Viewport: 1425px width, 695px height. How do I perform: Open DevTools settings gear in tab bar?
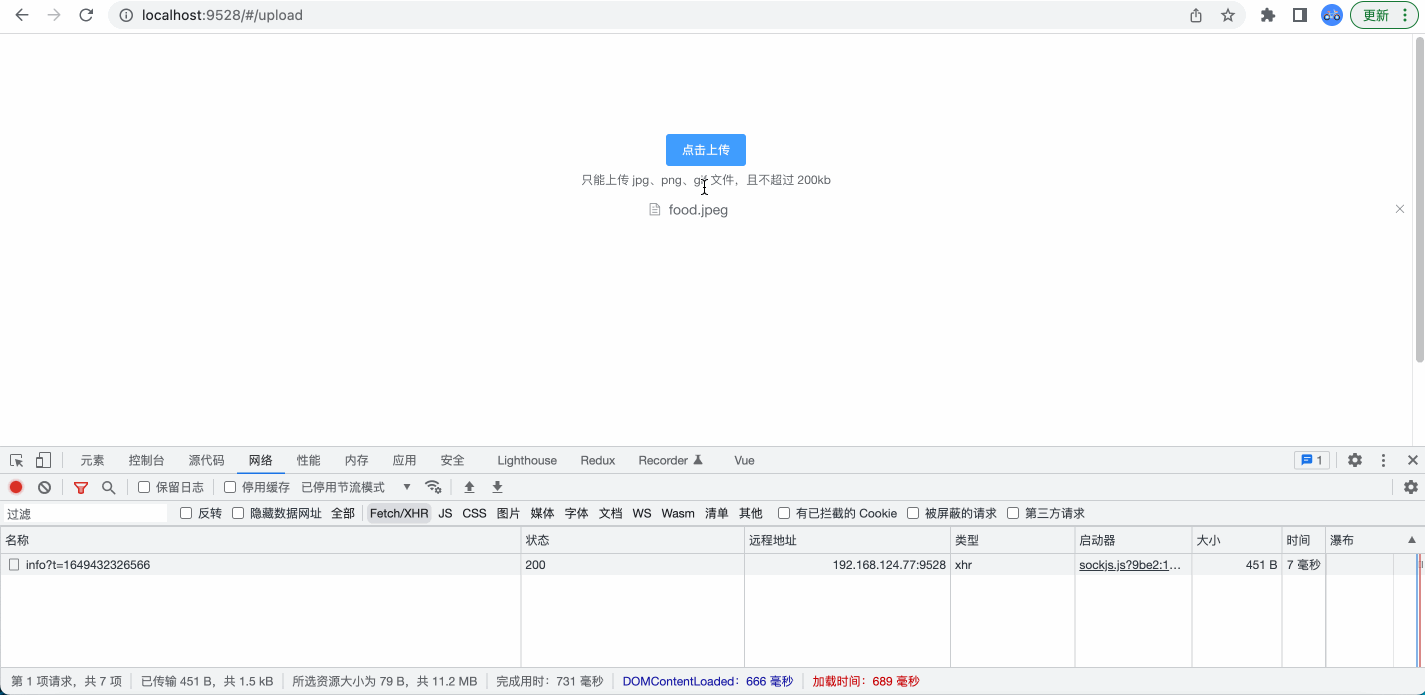click(x=1355, y=460)
